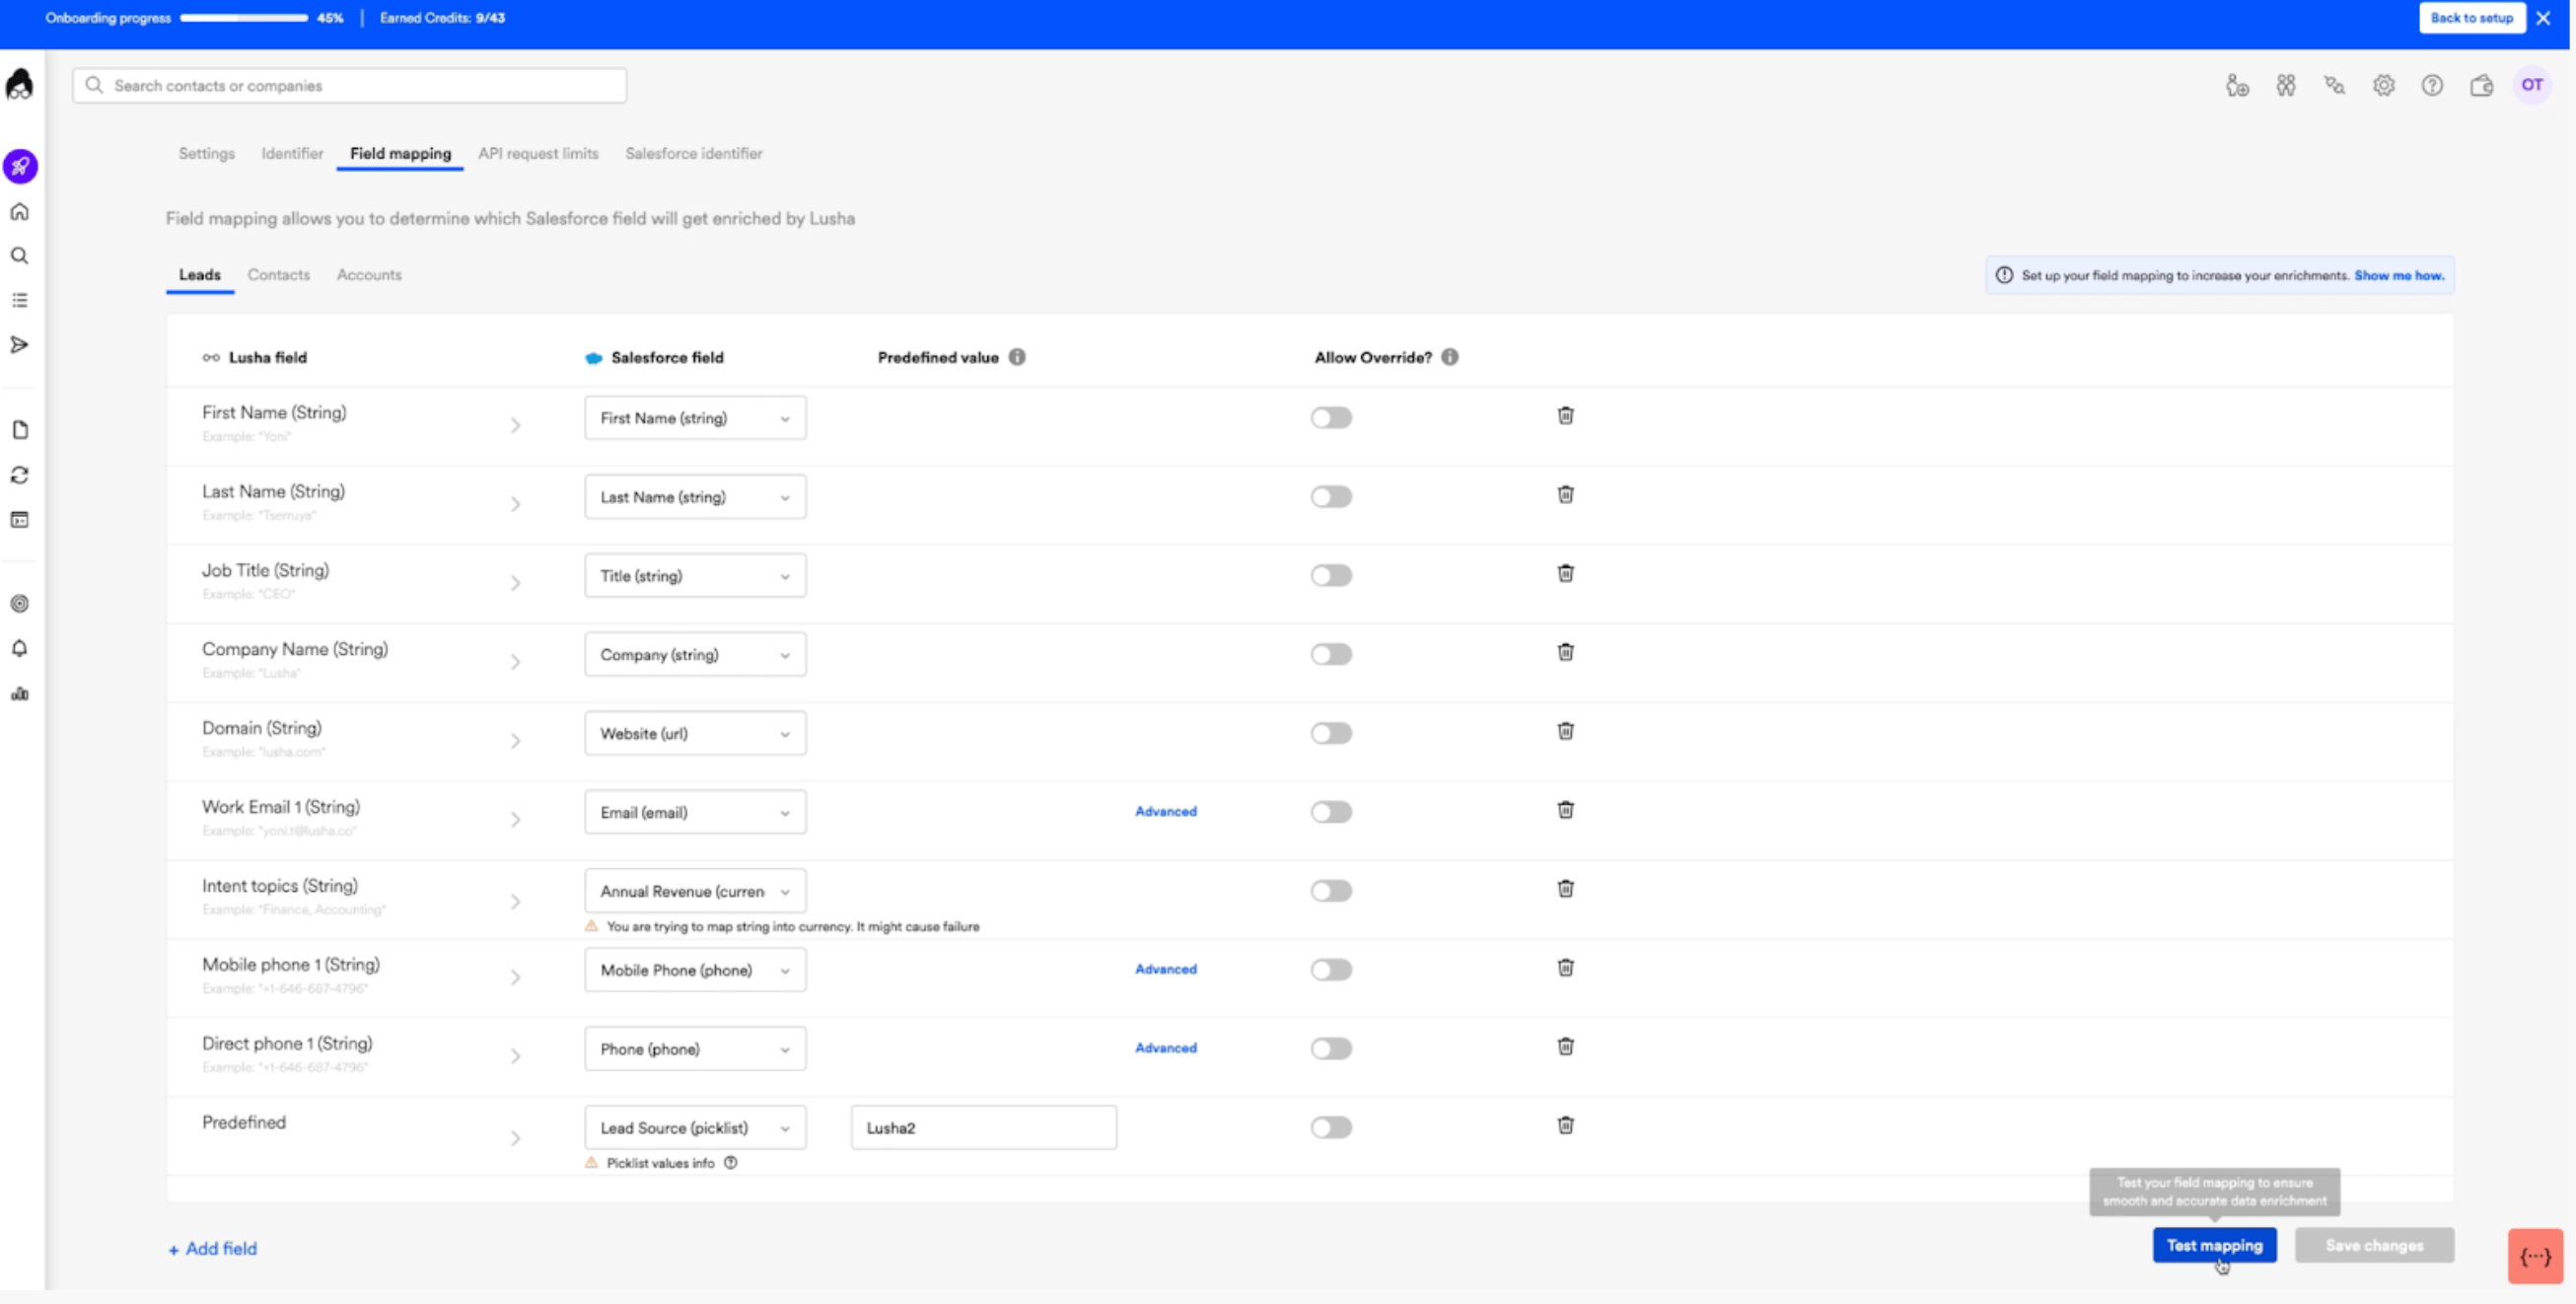Viewport: 2576px width, 1304px height.
Task: Click the Lusha2 predefined value input
Action: (983, 1128)
